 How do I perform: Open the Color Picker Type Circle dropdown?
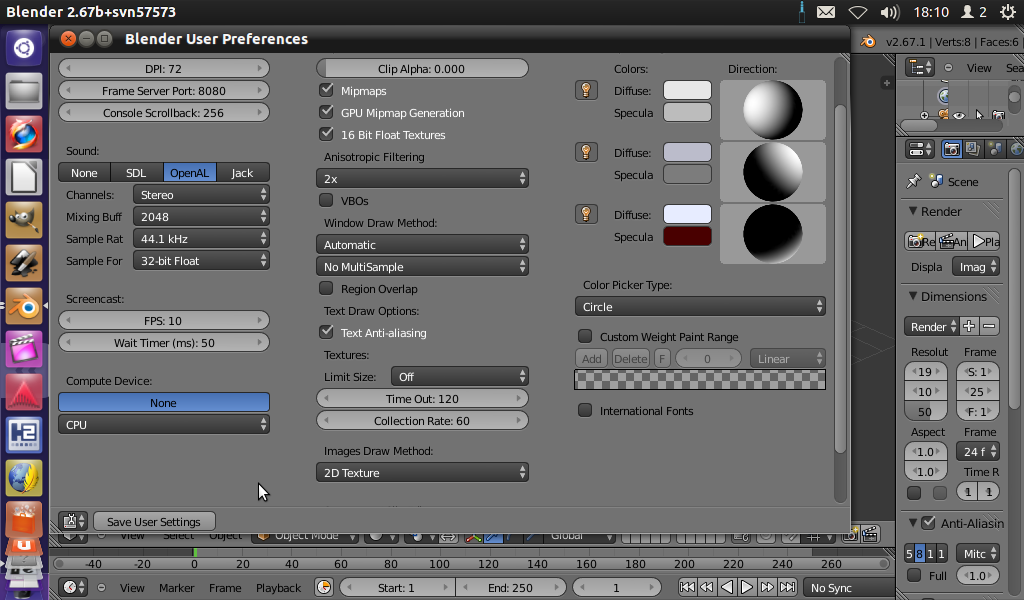point(700,307)
